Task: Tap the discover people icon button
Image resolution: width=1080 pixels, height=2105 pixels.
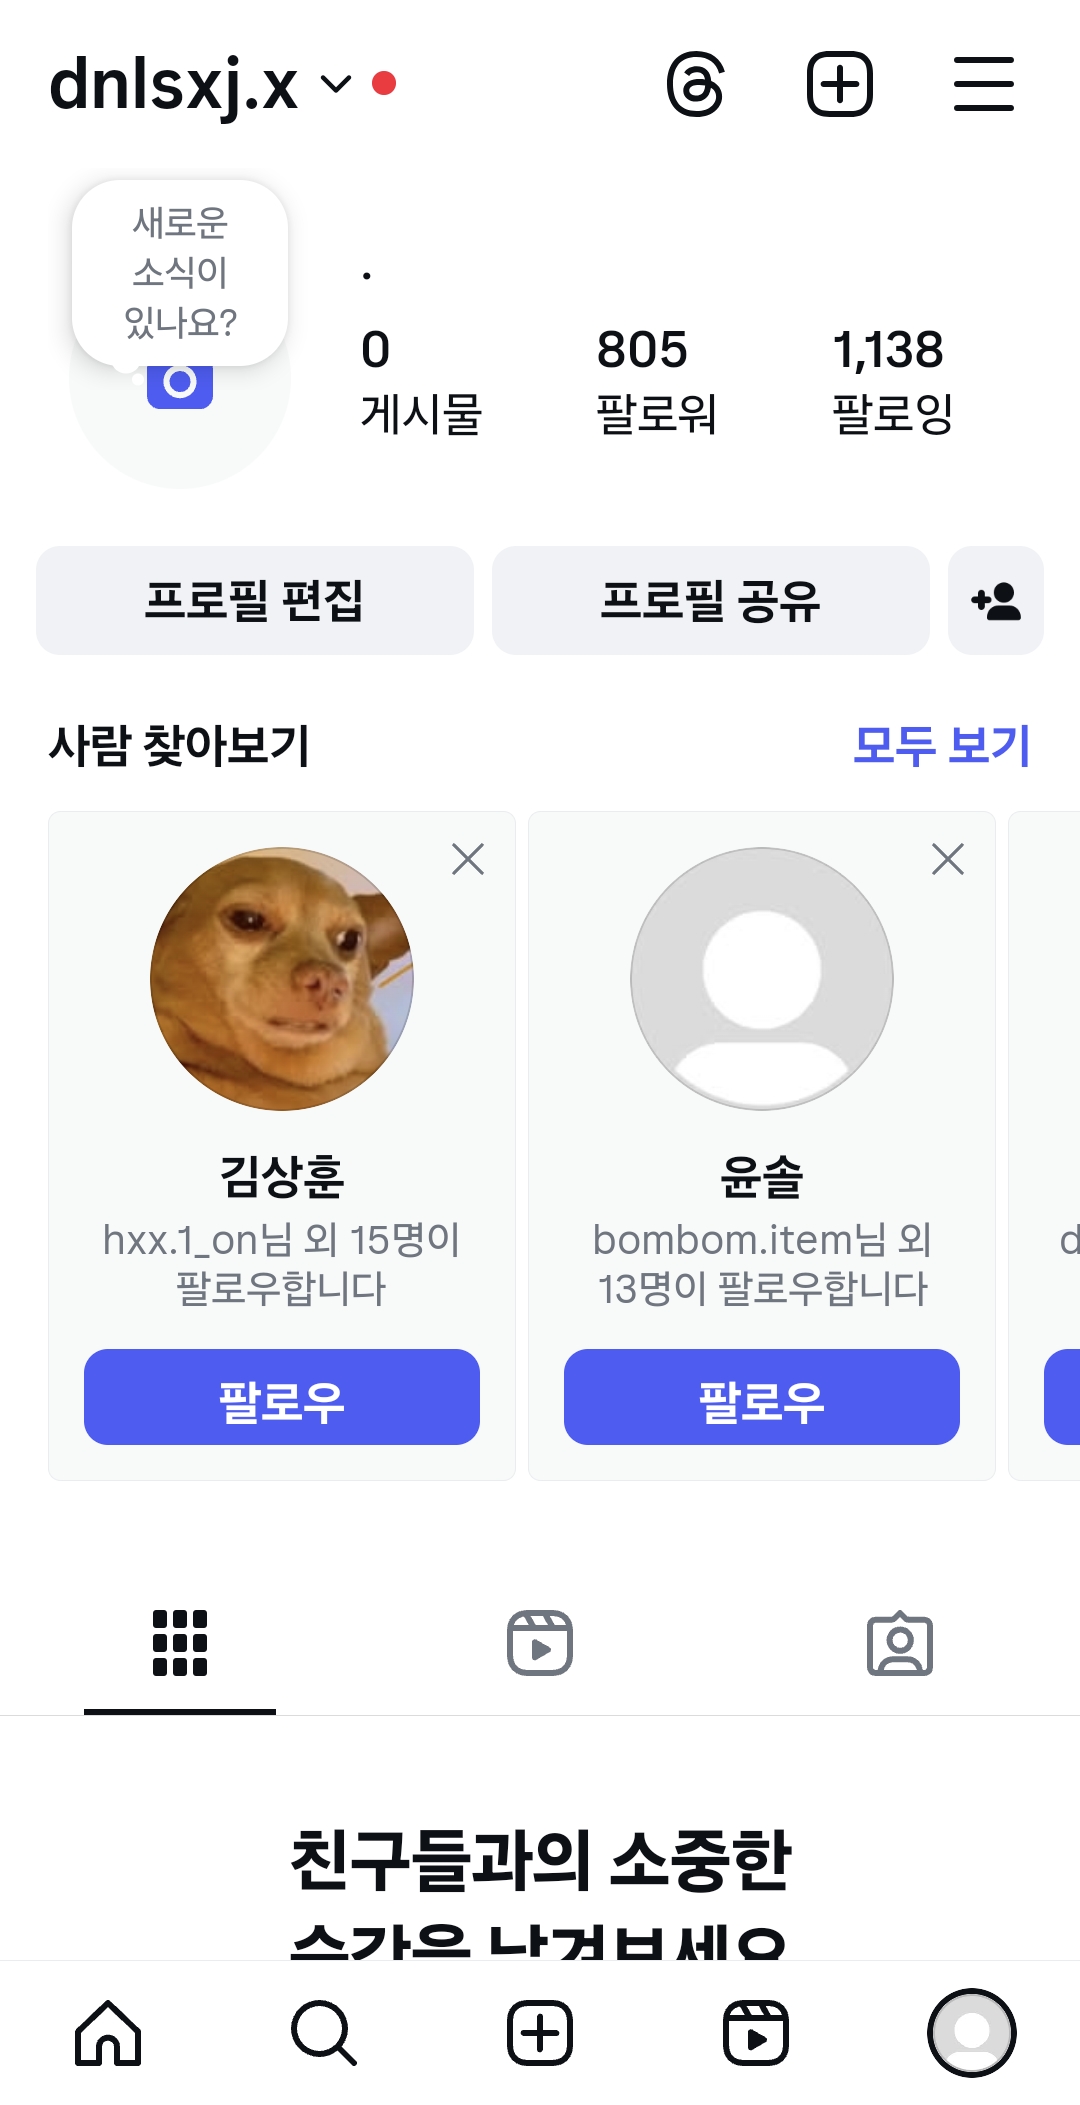Action: [995, 601]
